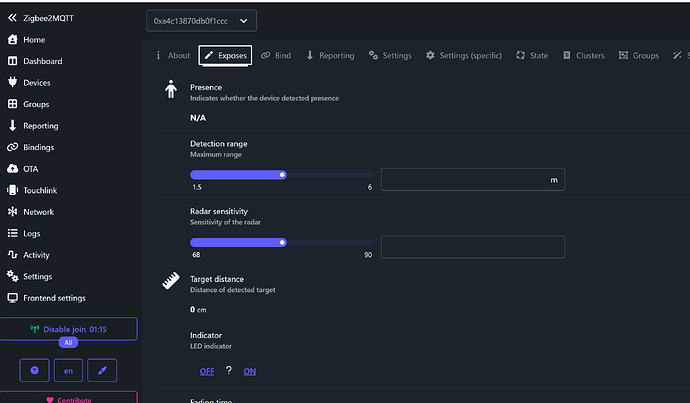Open the theme brush button
This screenshot has height=403, width=690.
(x=103, y=370)
